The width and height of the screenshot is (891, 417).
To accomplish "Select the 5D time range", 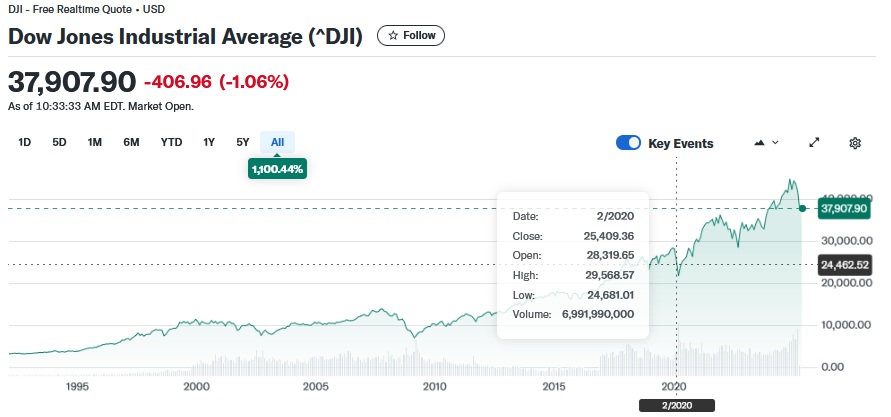I will 59,142.
